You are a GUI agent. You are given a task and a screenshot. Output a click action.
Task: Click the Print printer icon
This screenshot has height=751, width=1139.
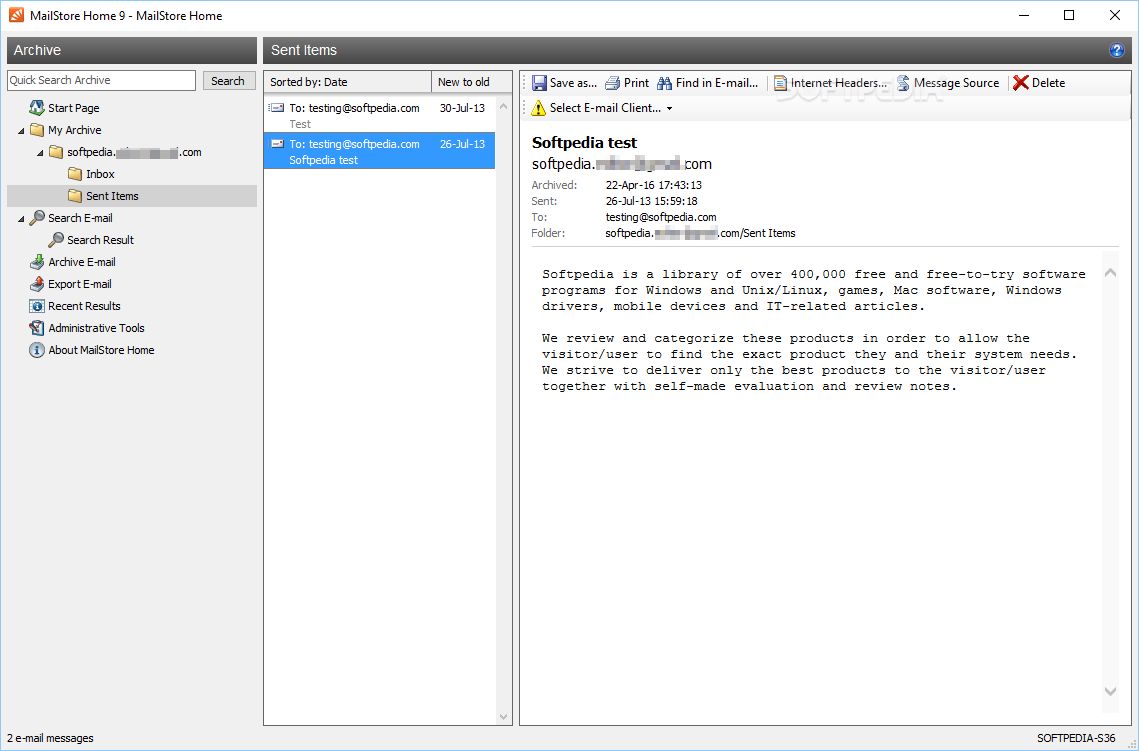click(612, 83)
